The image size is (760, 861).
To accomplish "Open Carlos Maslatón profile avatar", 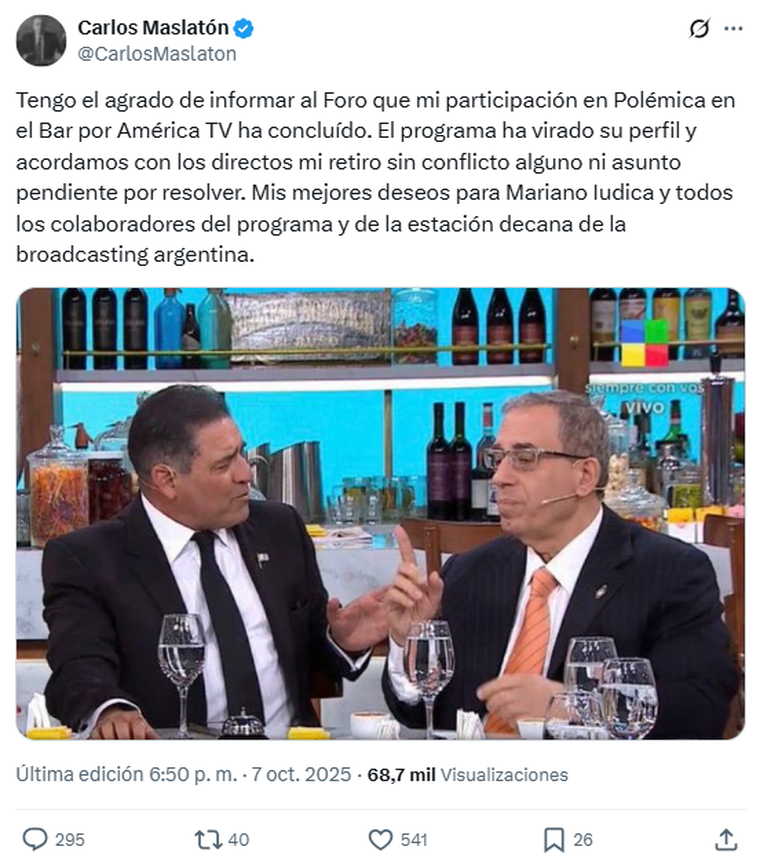I will 41,41.
